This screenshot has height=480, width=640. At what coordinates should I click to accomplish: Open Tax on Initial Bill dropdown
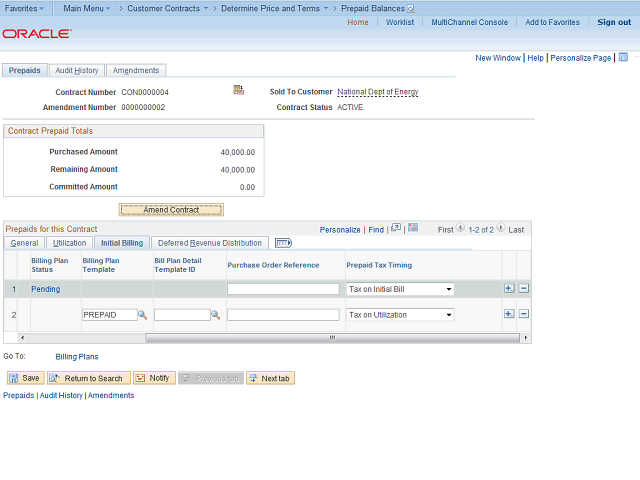click(400, 289)
